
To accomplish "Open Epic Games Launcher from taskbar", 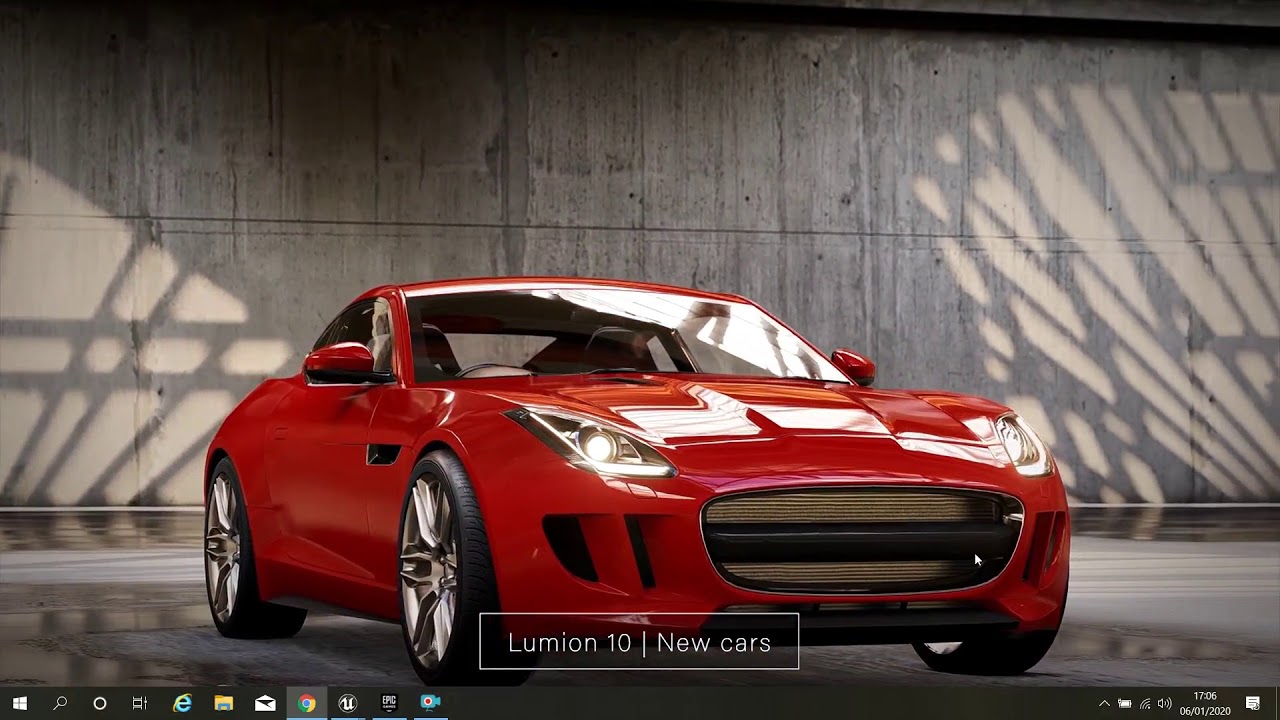I will click(x=389, y=703).
